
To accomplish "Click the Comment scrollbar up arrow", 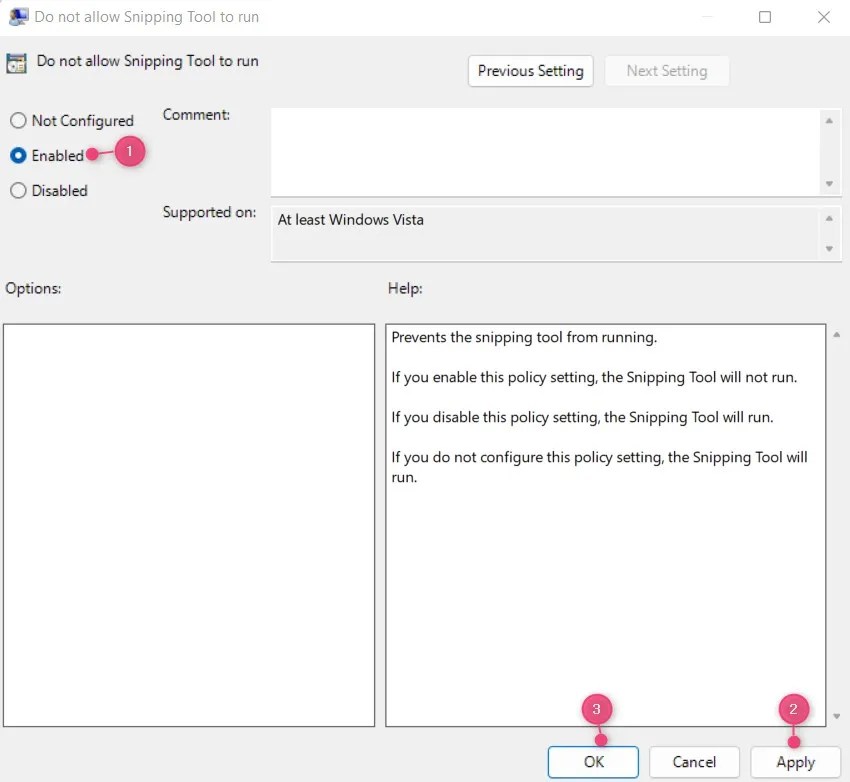I will click(x=831, y=122).
